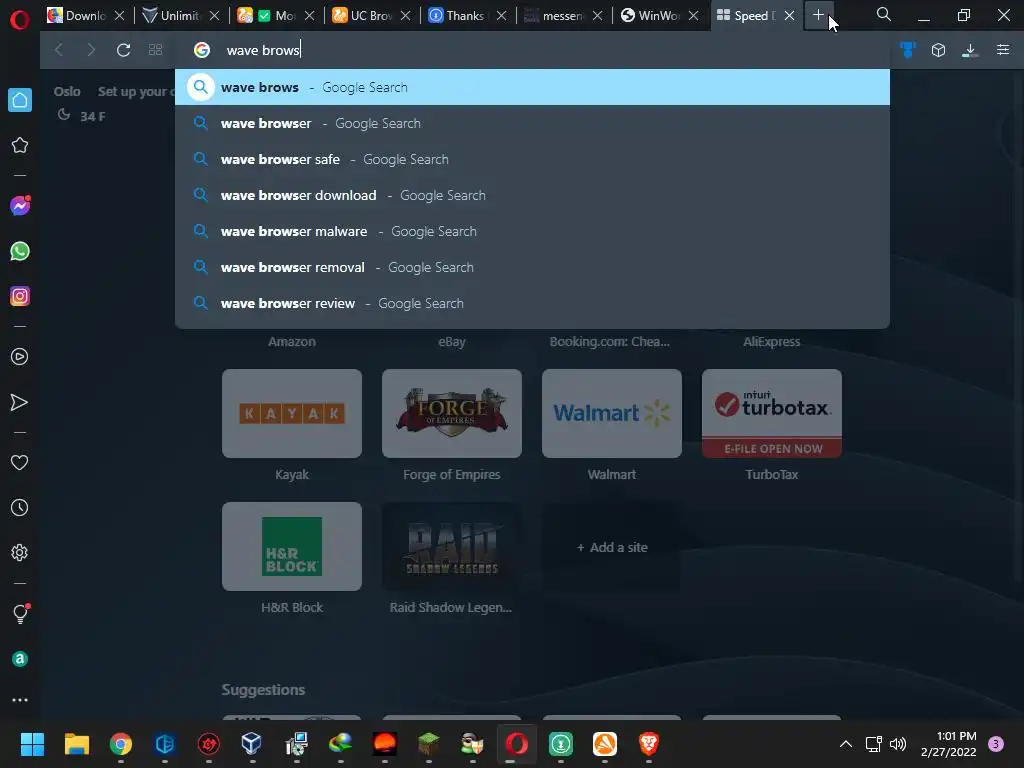This screenshot has height=768, width=1024.
Task: Open Brave browser from taskbar
Action: click(648, 744)
